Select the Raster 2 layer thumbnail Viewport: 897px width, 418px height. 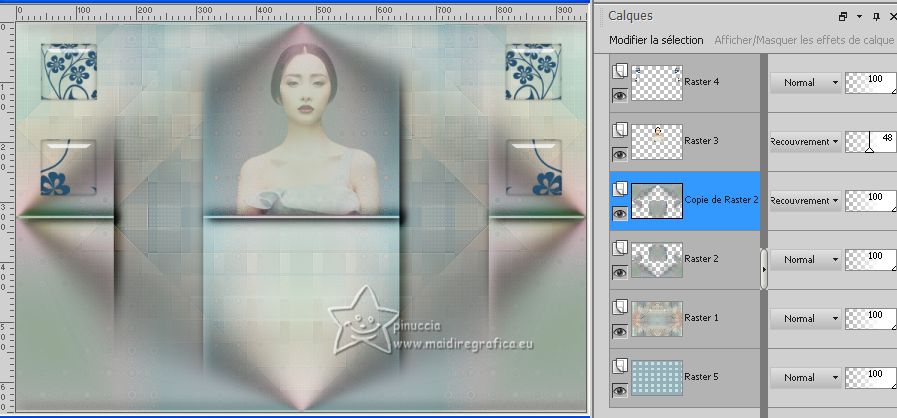(657, 260)
